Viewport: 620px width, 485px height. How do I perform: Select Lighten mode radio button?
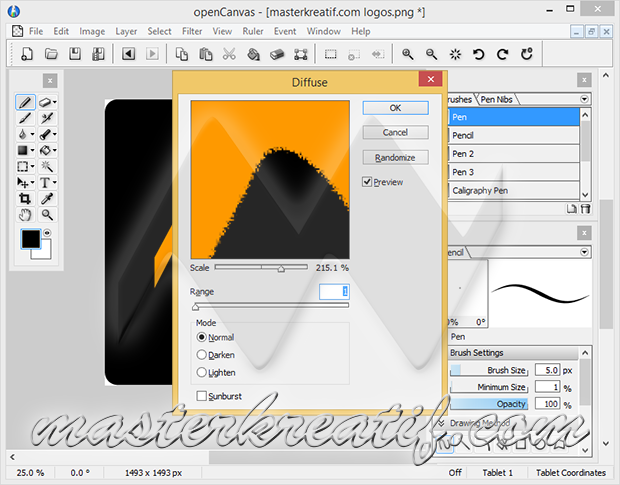coord(201,372)
